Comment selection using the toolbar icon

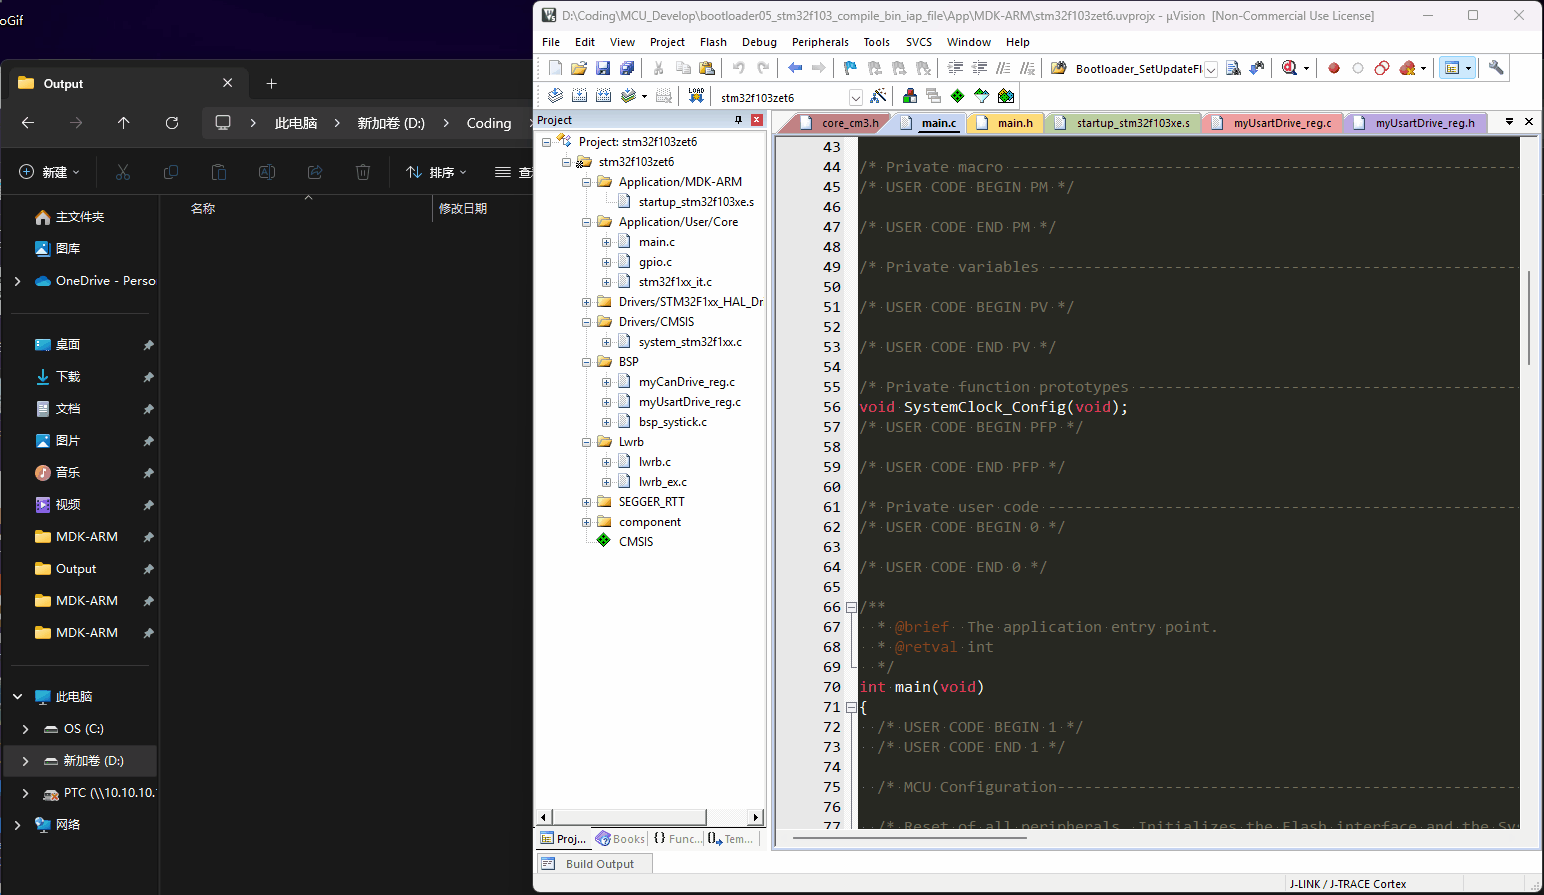(1003, 68)
